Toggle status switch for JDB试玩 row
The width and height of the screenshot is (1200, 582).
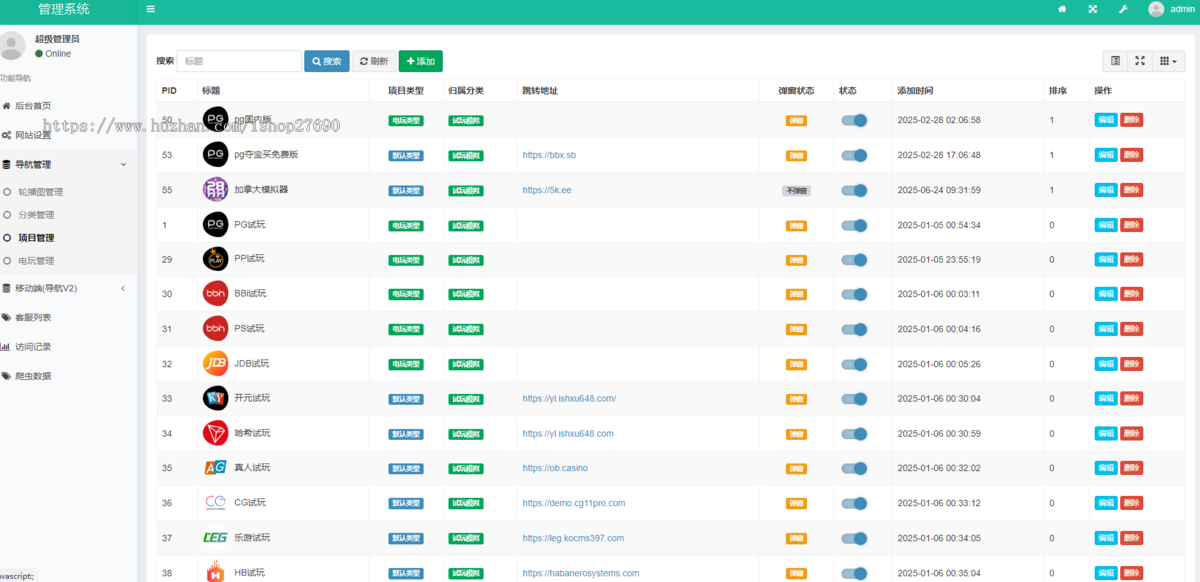(854, 364)
